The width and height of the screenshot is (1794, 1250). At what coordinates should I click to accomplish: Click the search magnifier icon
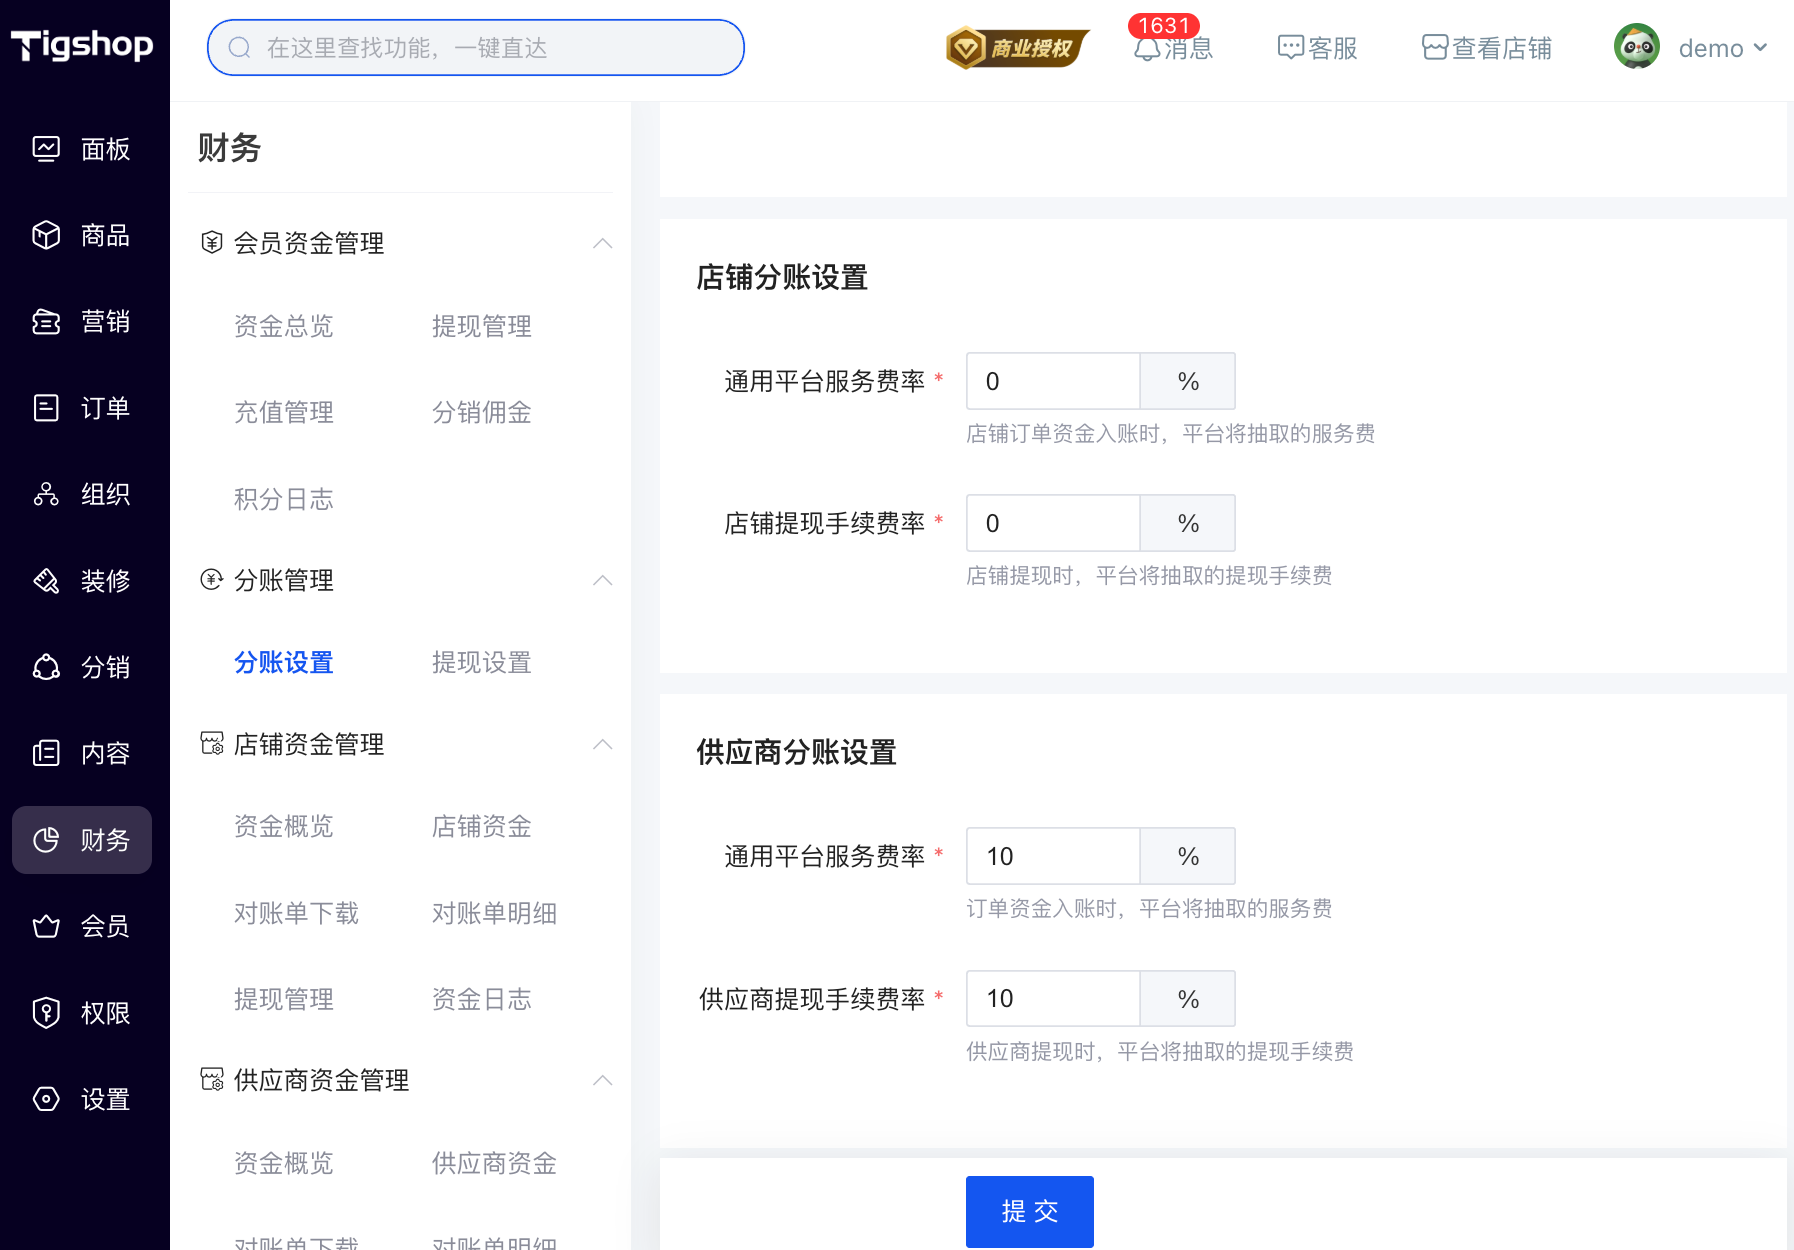239,47
